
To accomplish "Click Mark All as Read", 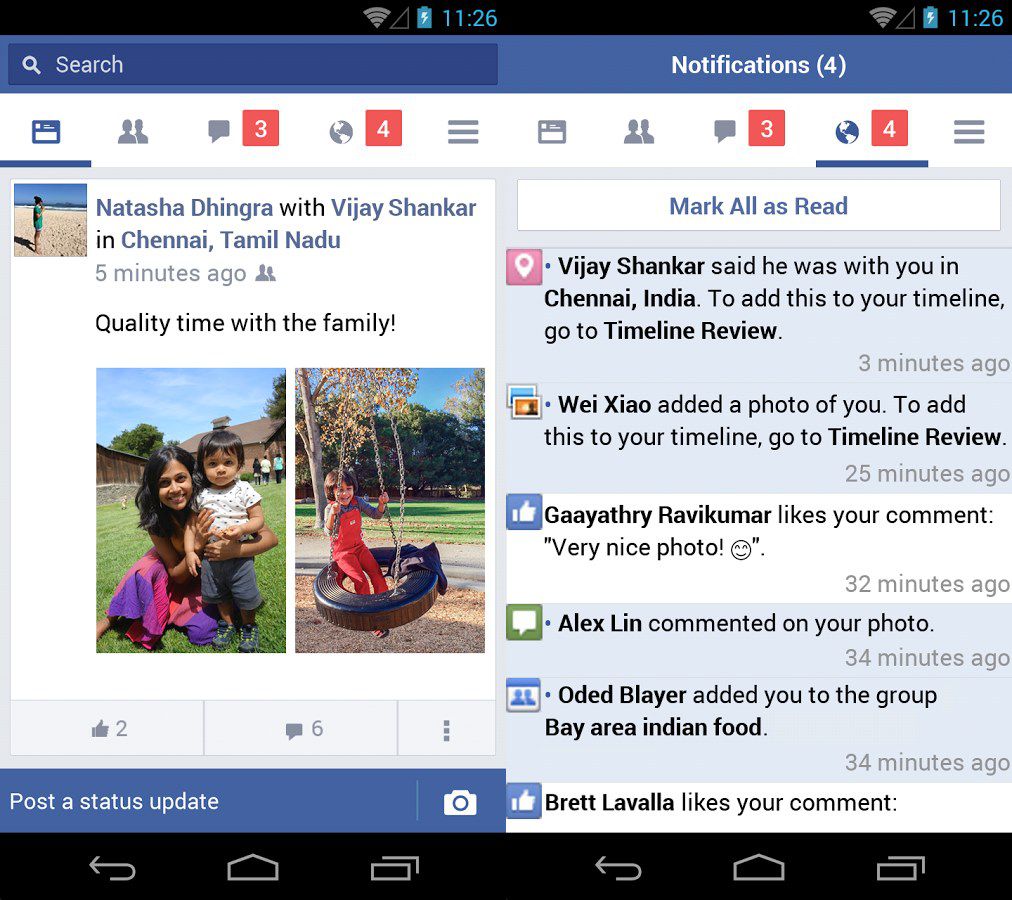I will coord(759,206).
